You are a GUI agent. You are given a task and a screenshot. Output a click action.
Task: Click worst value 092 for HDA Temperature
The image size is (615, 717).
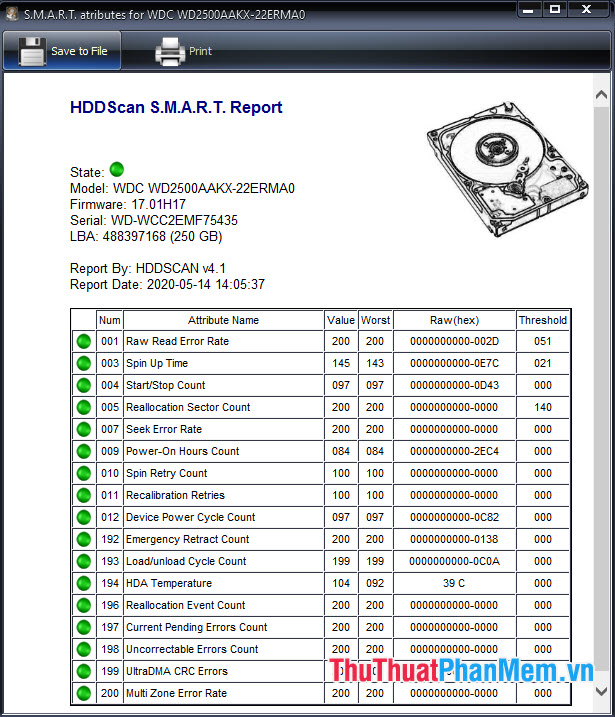click(375, 583)
